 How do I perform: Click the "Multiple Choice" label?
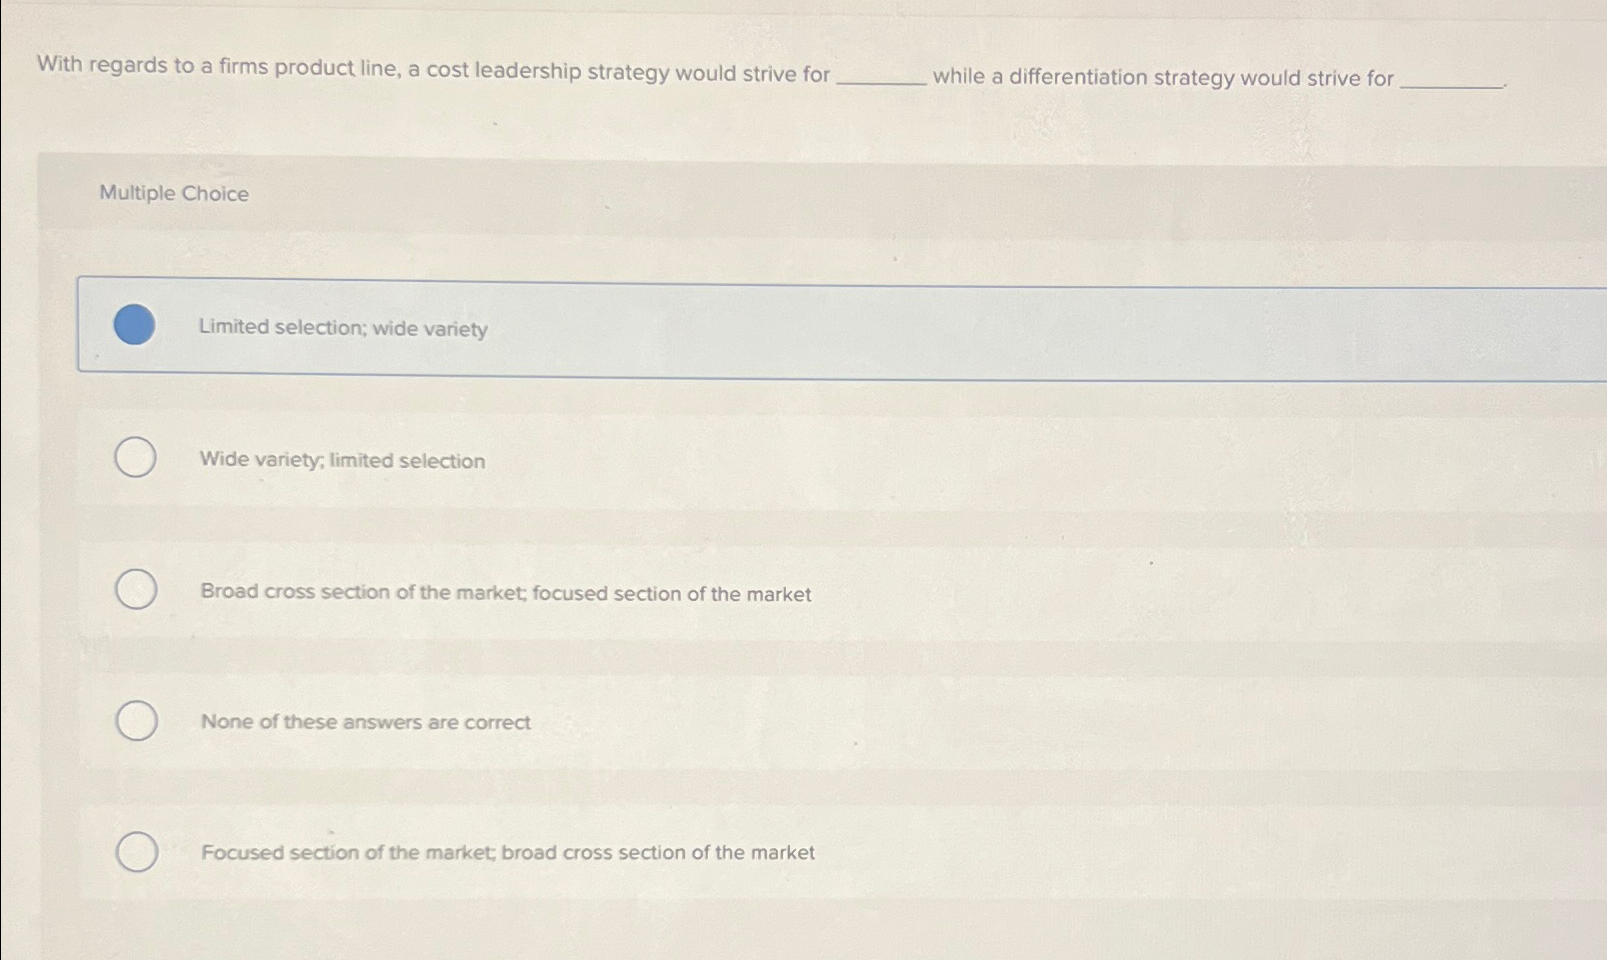click(173, 194)
